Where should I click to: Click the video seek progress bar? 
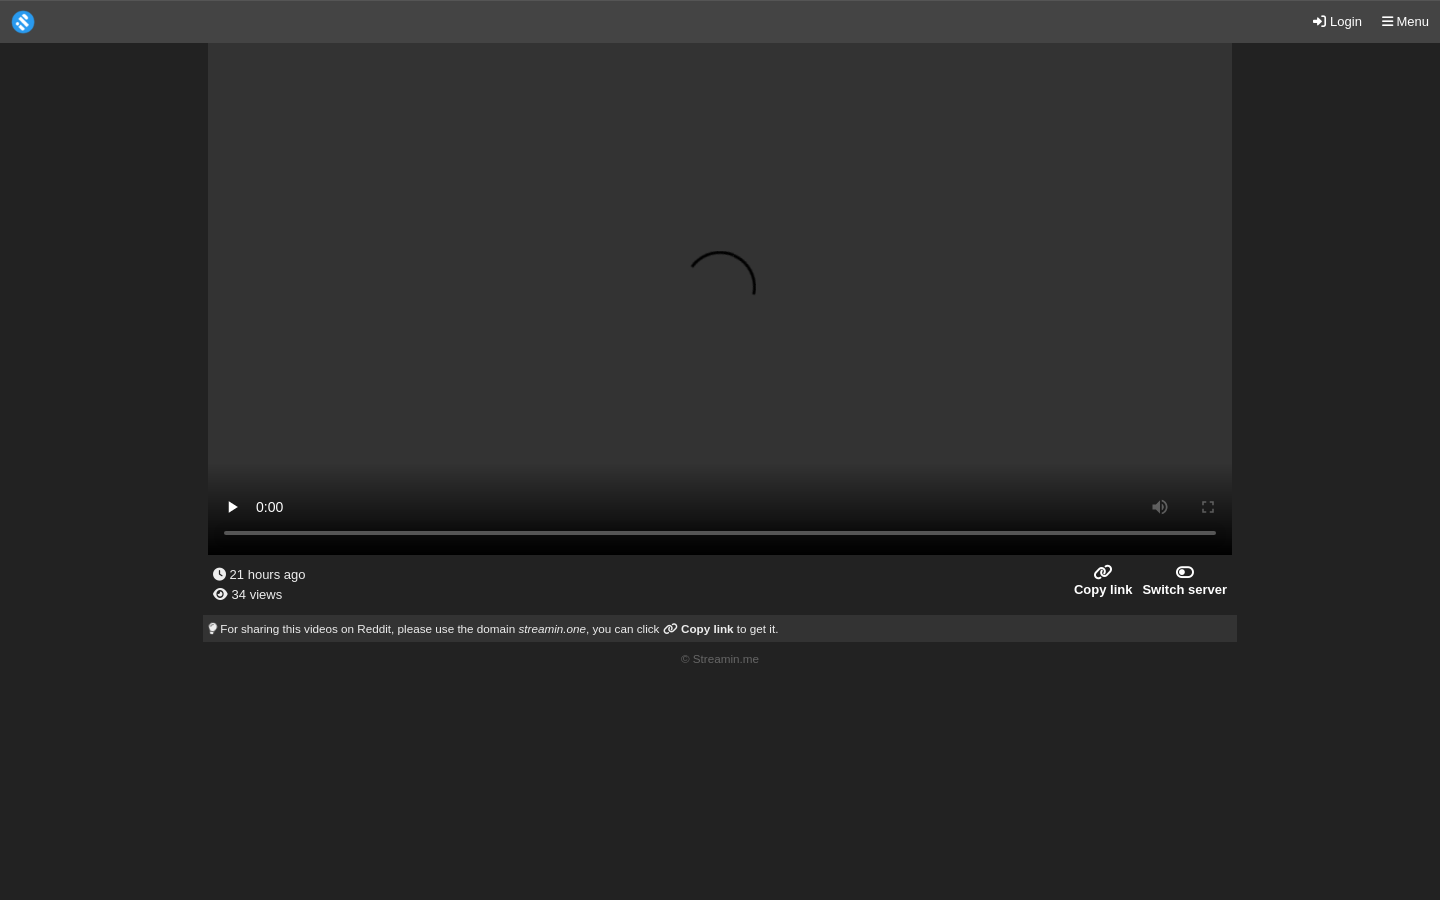click(719, 533)
